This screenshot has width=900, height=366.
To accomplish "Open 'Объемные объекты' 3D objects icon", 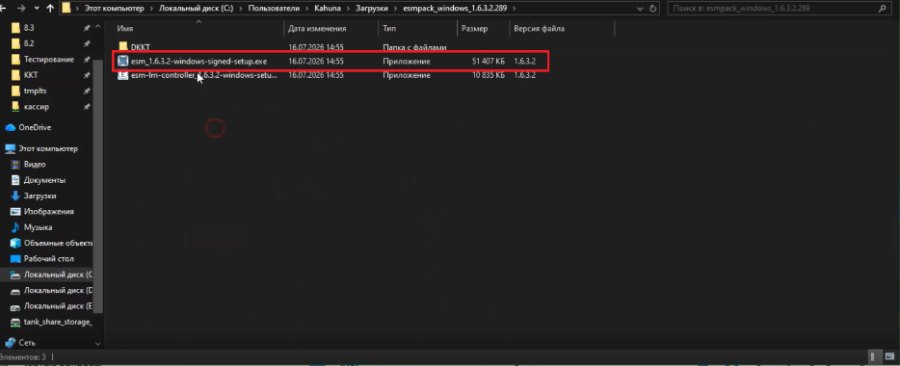I will point(16,243).
